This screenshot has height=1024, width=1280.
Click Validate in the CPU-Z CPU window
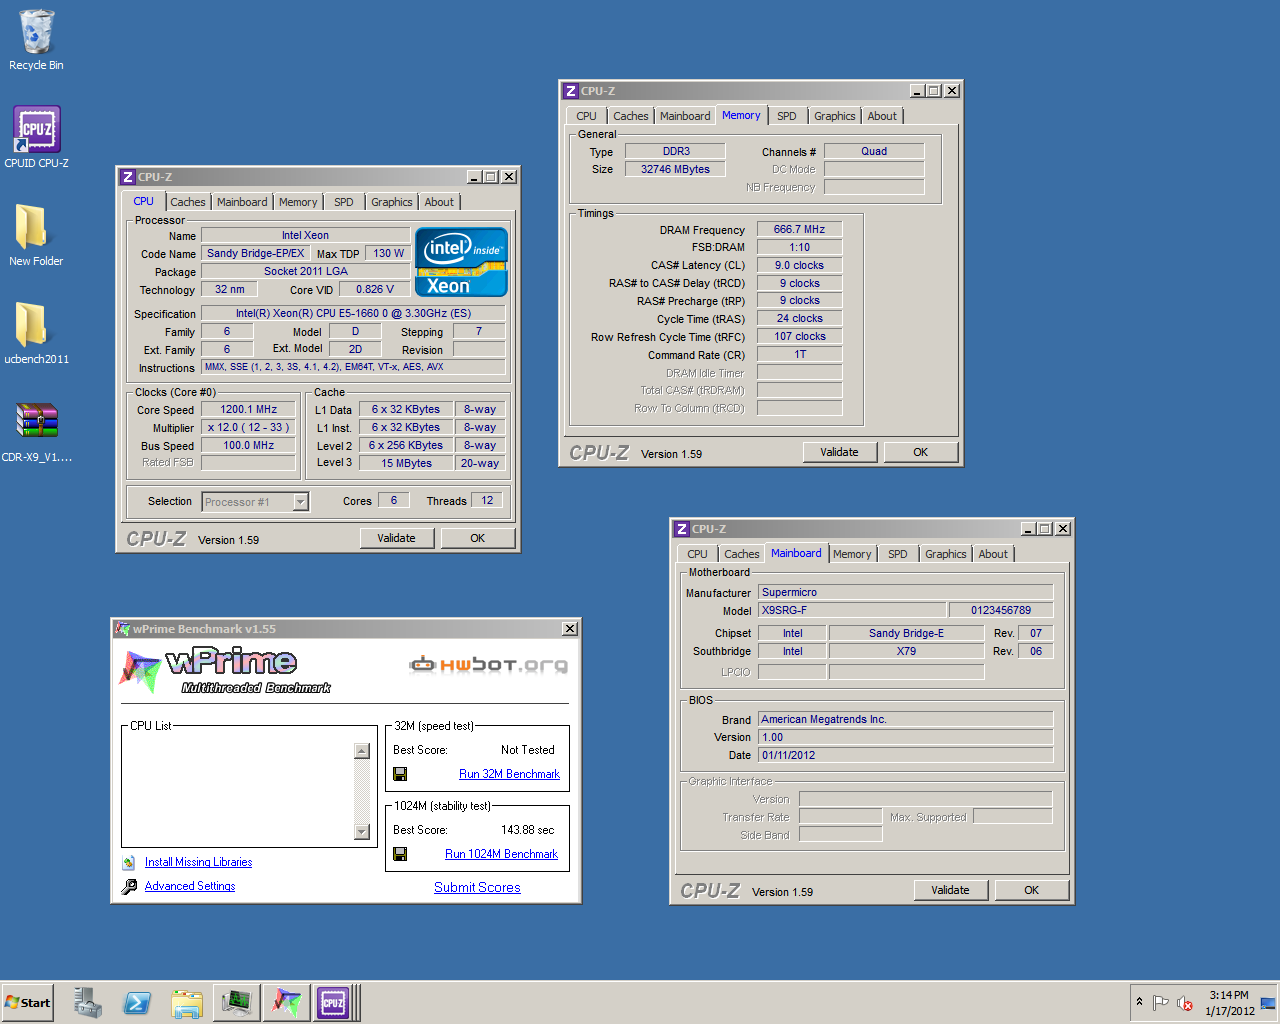396,538
